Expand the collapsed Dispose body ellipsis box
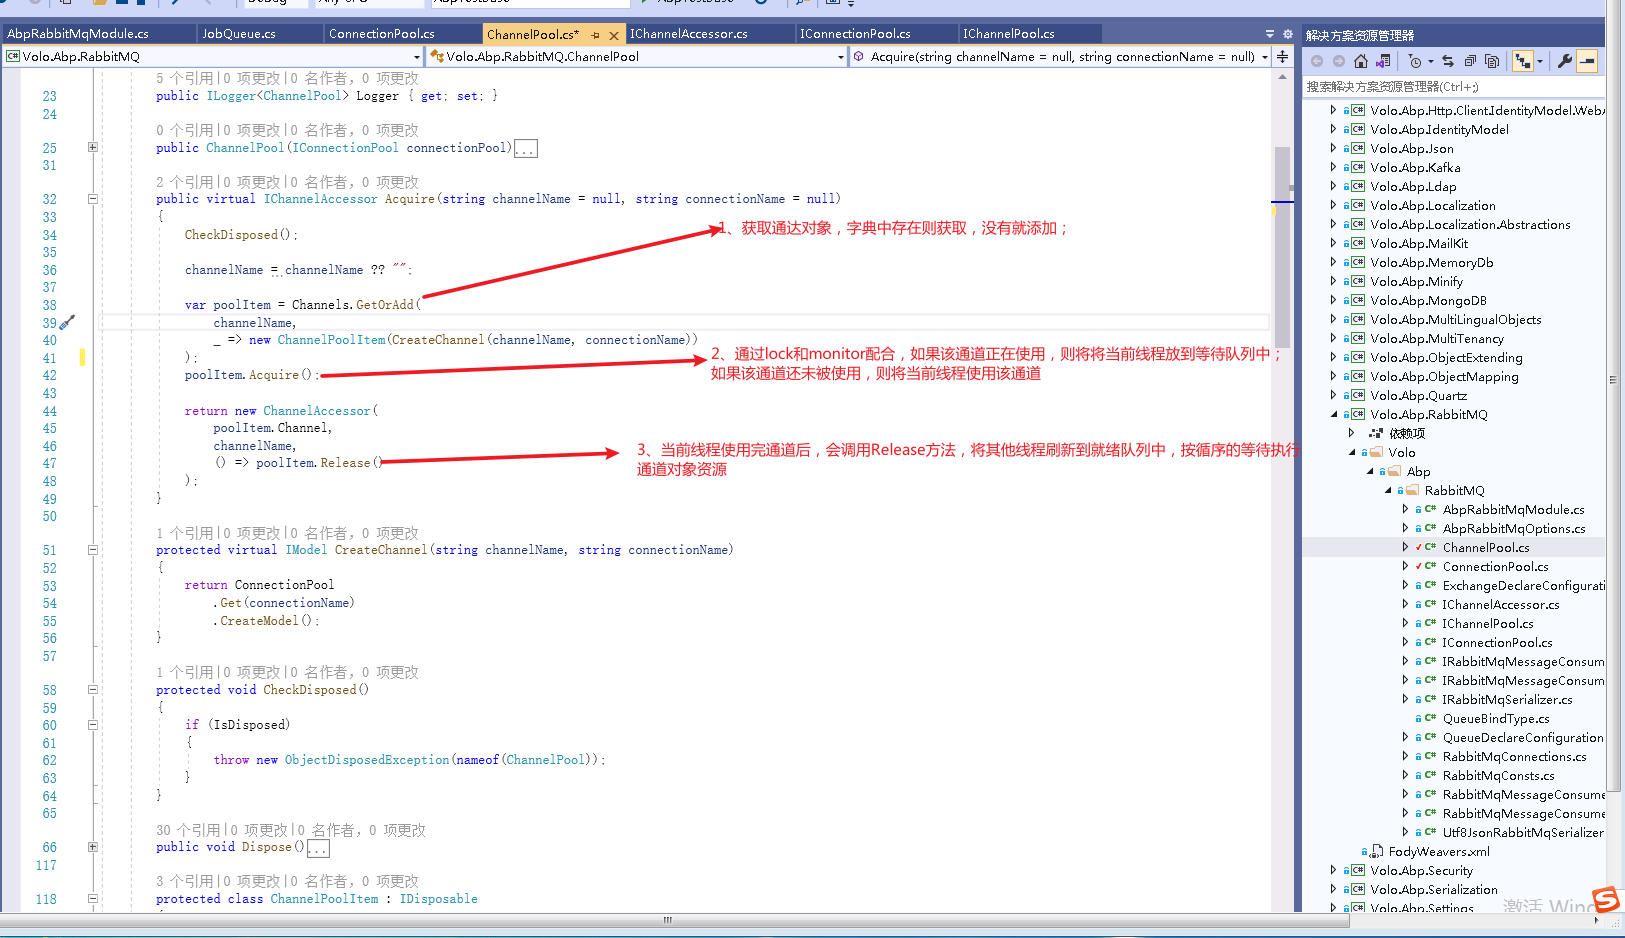 click(x=318, y=848)
